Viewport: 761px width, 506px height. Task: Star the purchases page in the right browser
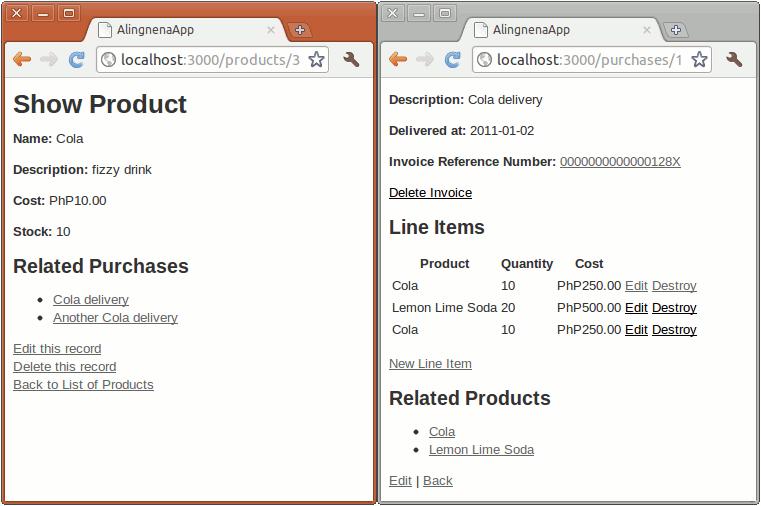tap(699, 60)
